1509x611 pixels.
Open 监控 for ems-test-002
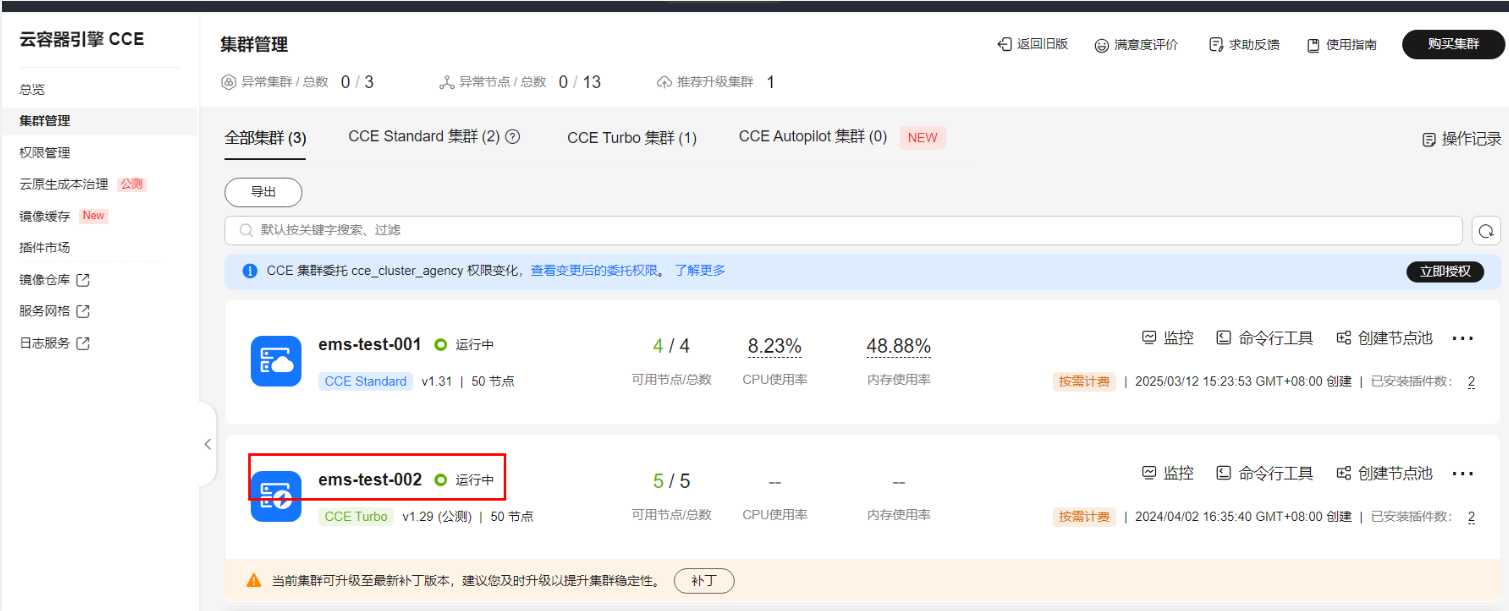[x=1168, y=473]
